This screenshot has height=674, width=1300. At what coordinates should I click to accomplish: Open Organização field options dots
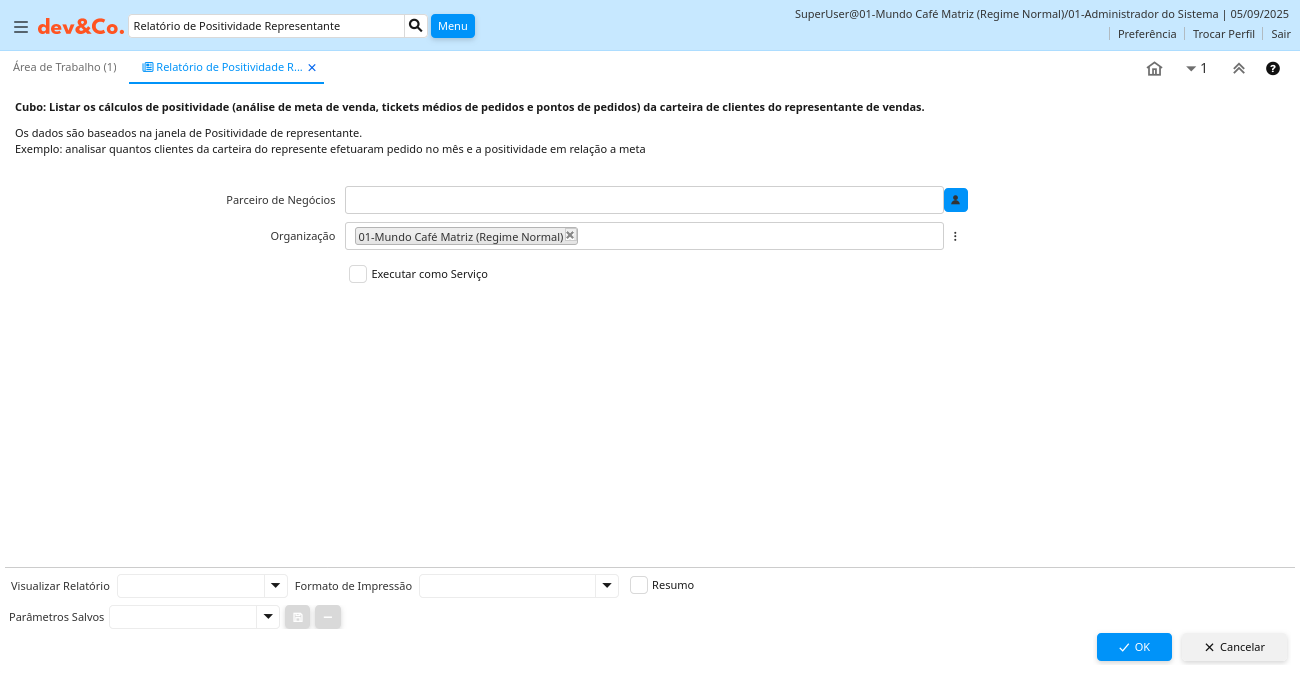955,237
